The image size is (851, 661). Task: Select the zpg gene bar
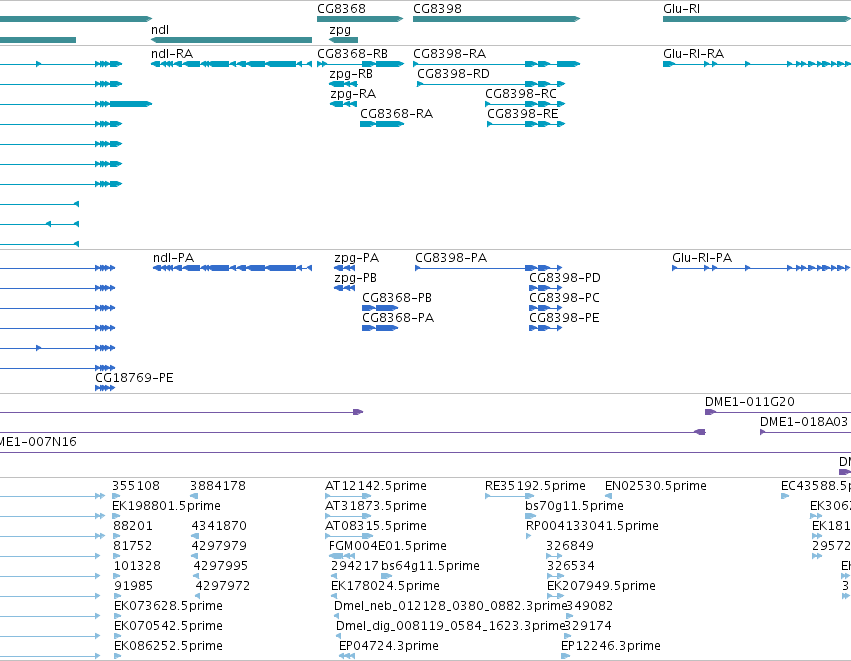pos(344,40)
